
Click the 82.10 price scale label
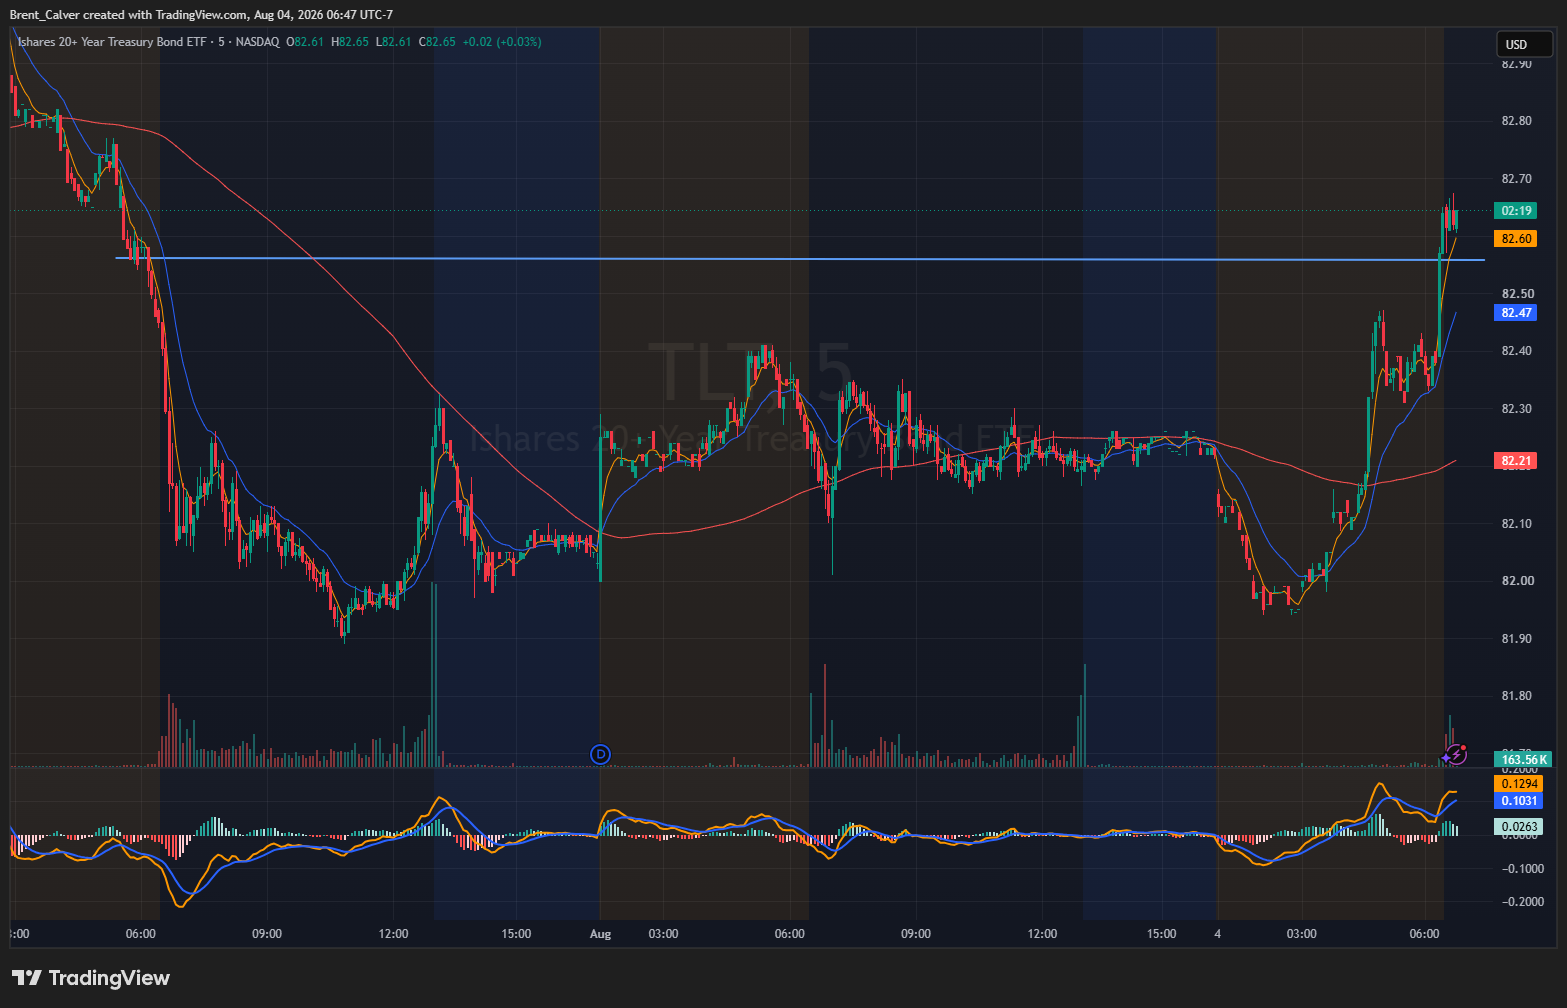tap(1517, 524)
